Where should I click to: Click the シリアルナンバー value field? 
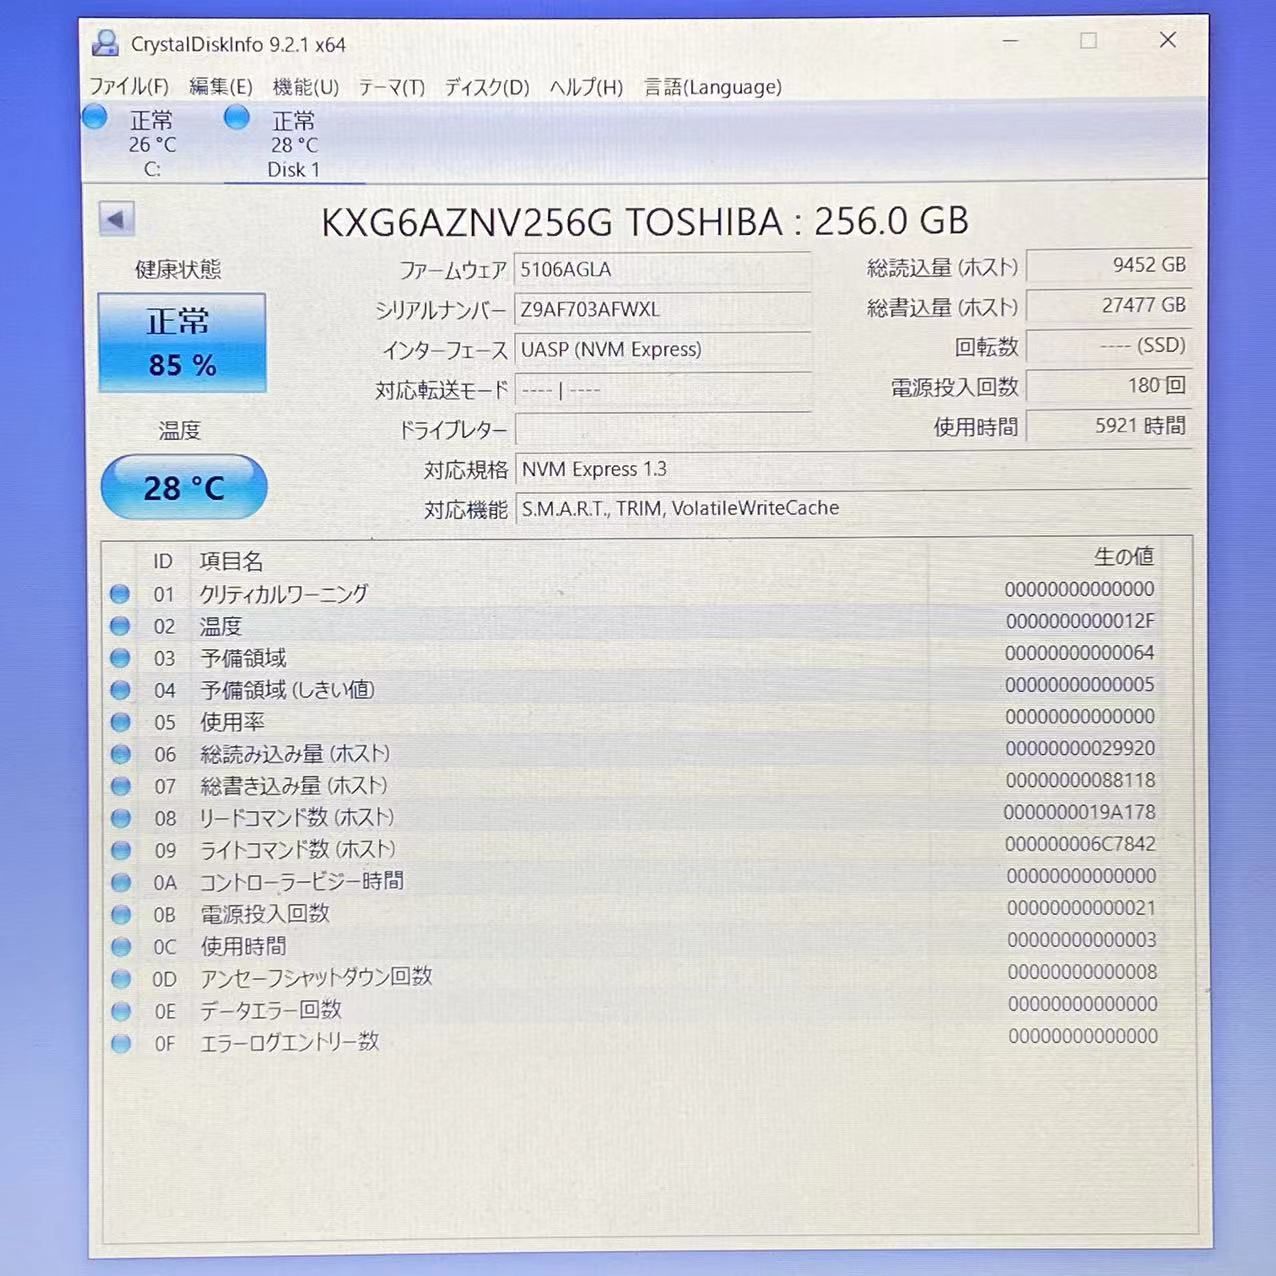(x=663, y=310)
